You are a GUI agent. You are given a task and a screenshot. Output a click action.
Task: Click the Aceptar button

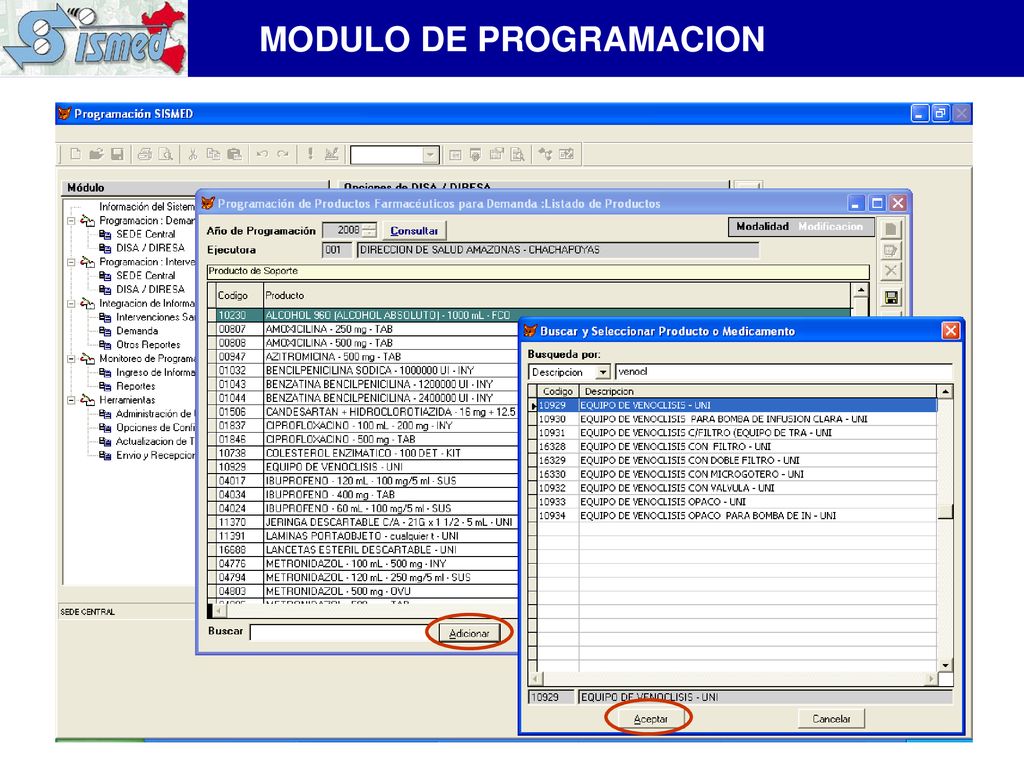650,719
